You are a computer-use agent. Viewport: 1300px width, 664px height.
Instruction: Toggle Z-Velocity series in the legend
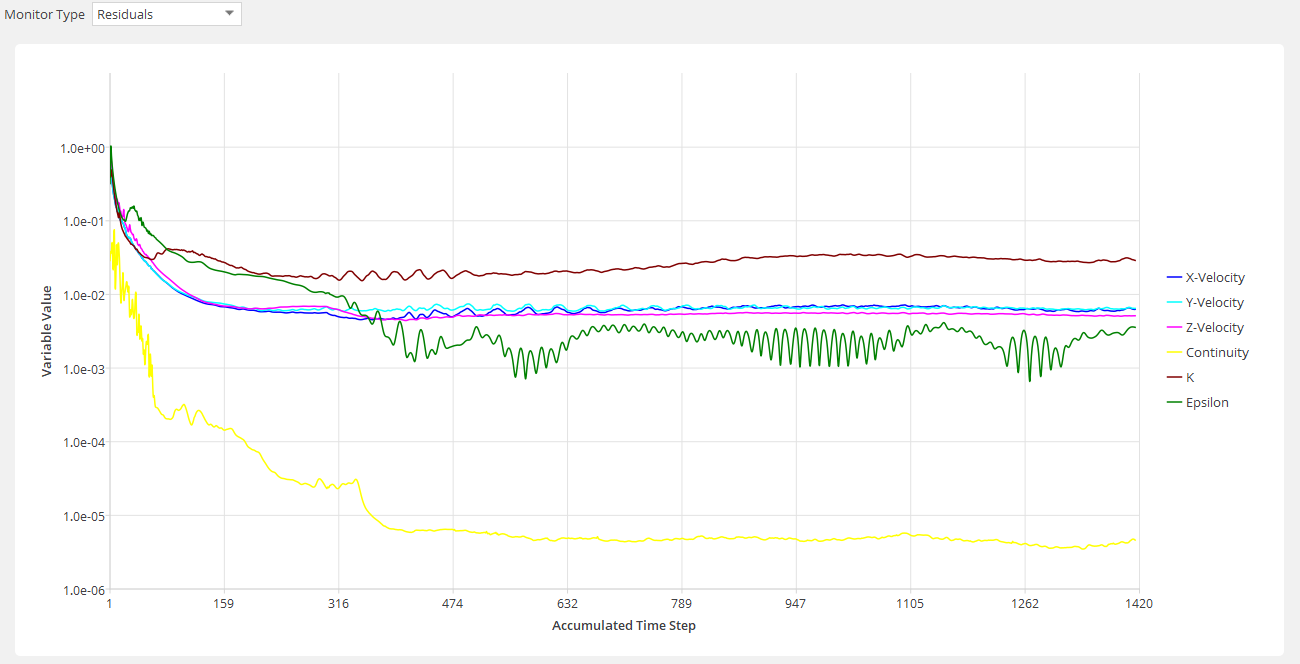[1206, 327]
